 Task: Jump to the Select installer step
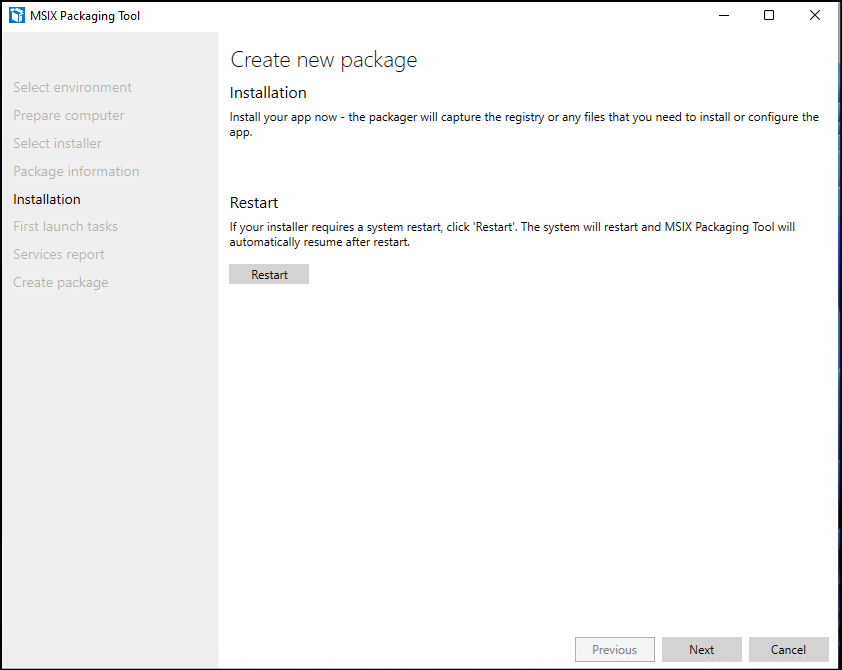pos(57,144)
